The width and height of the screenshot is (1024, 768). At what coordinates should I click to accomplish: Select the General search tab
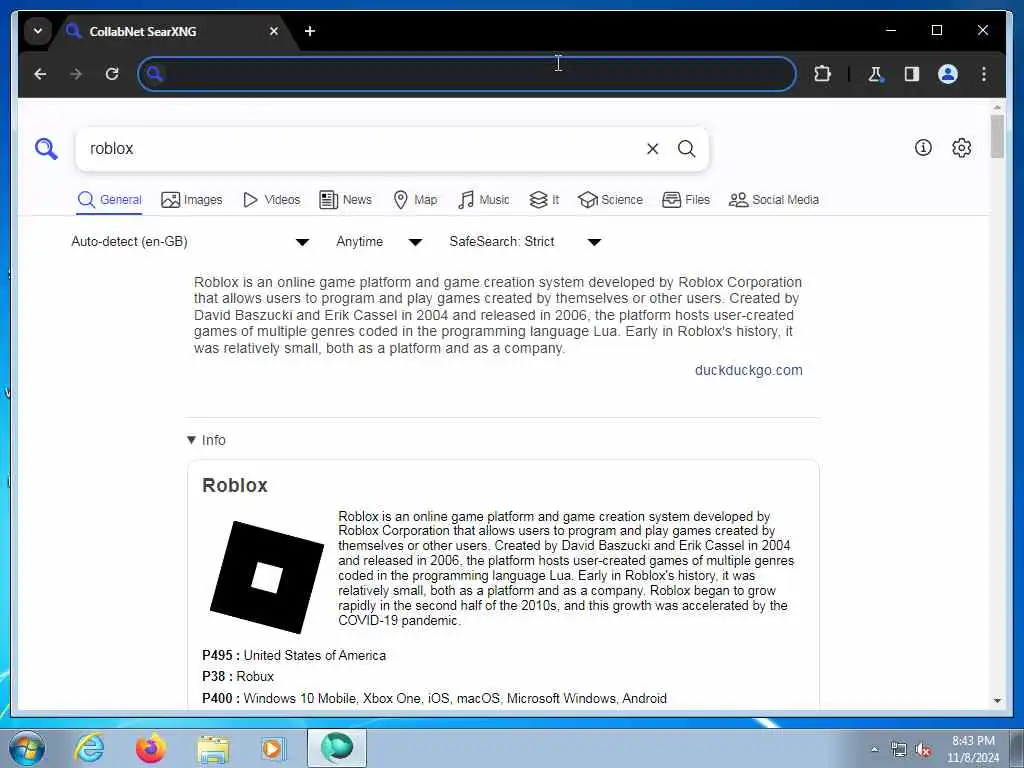[110, 200]
